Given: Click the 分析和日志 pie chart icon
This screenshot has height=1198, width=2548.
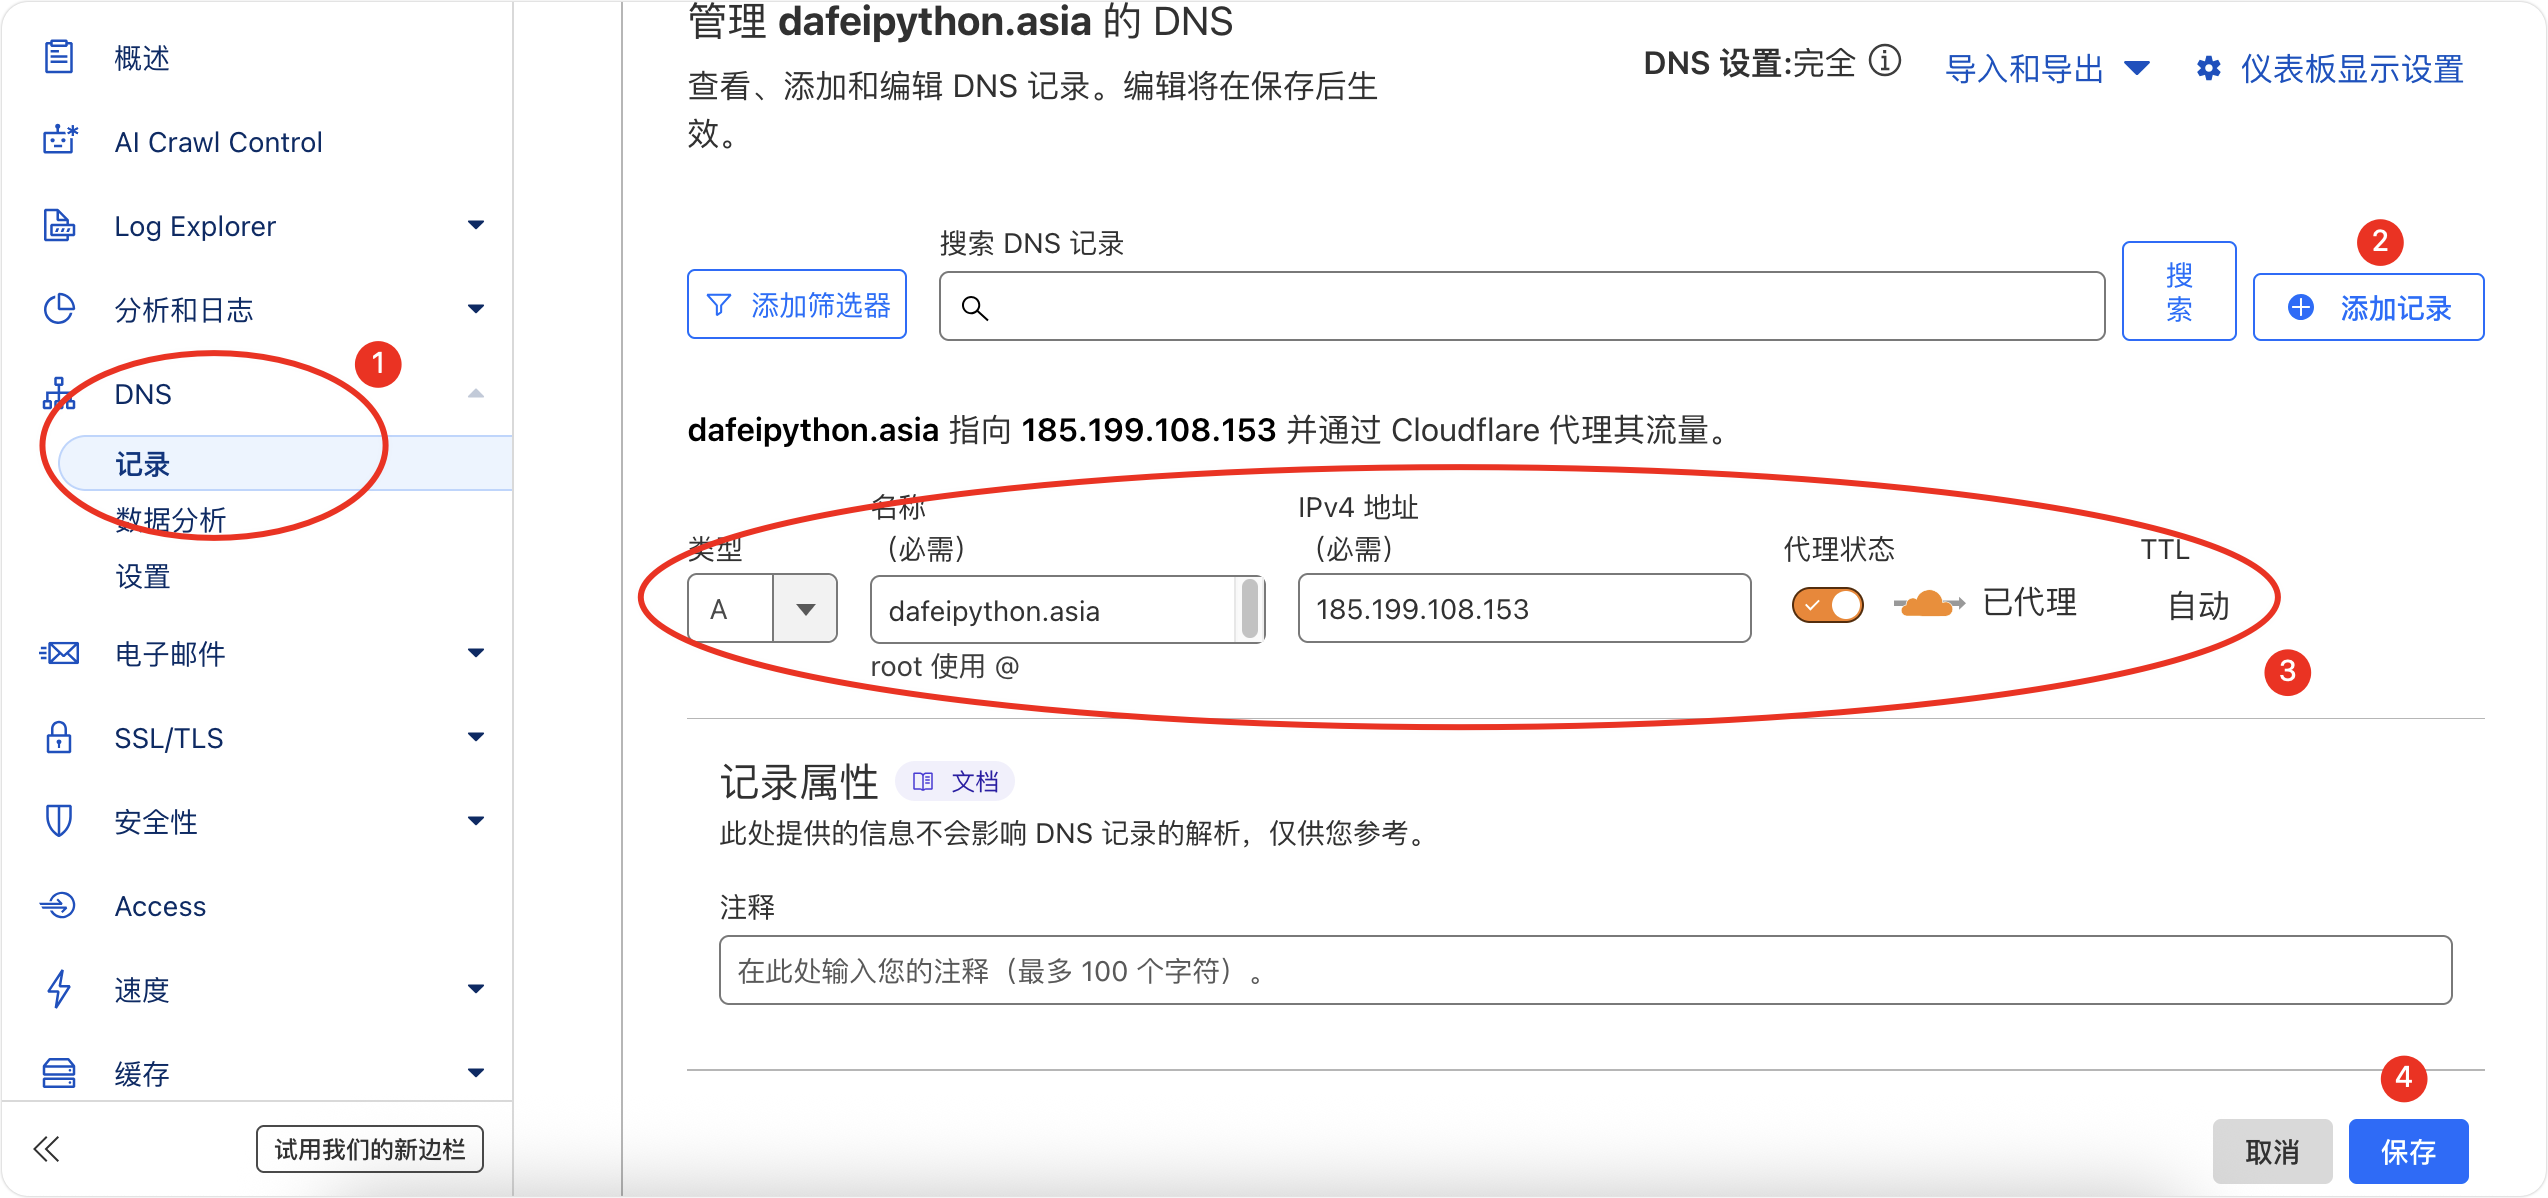Looking at the screenshot, I should point(59,309).
